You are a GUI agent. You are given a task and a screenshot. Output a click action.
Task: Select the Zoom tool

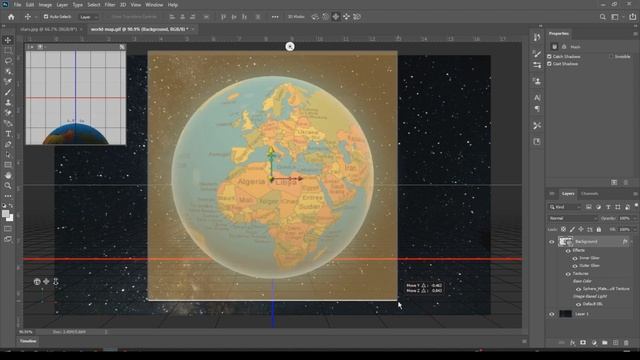[x=8, y=186]
